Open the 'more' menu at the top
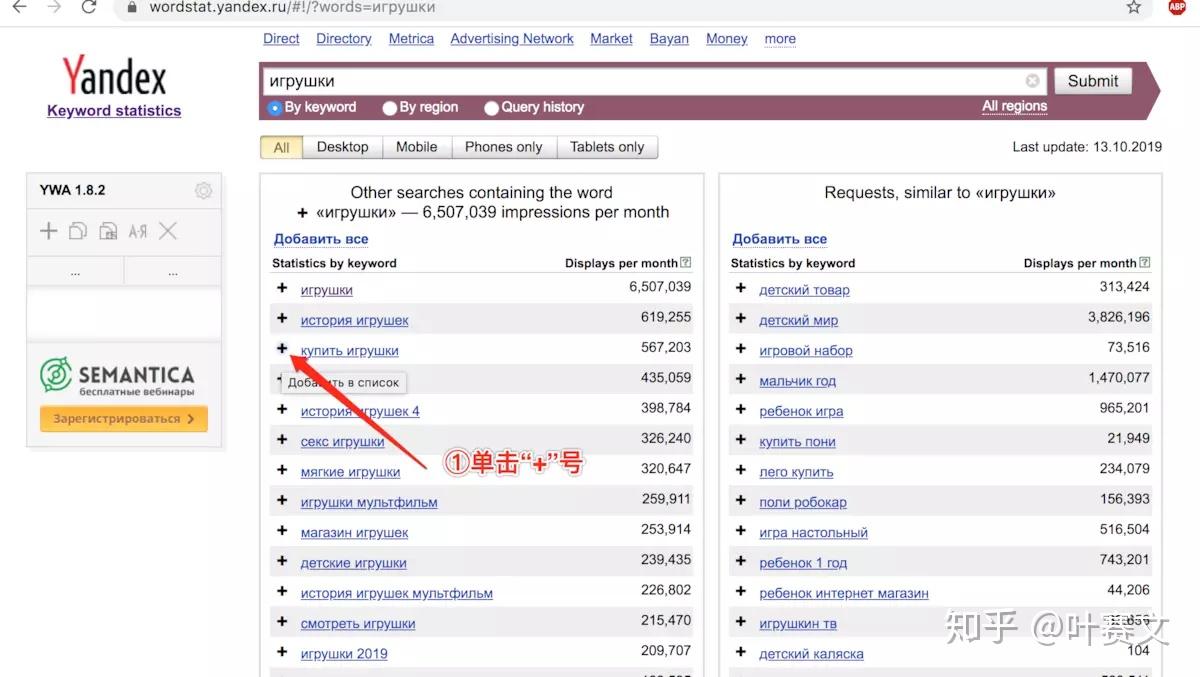The image size is (1200, 677). coord(779,38)
